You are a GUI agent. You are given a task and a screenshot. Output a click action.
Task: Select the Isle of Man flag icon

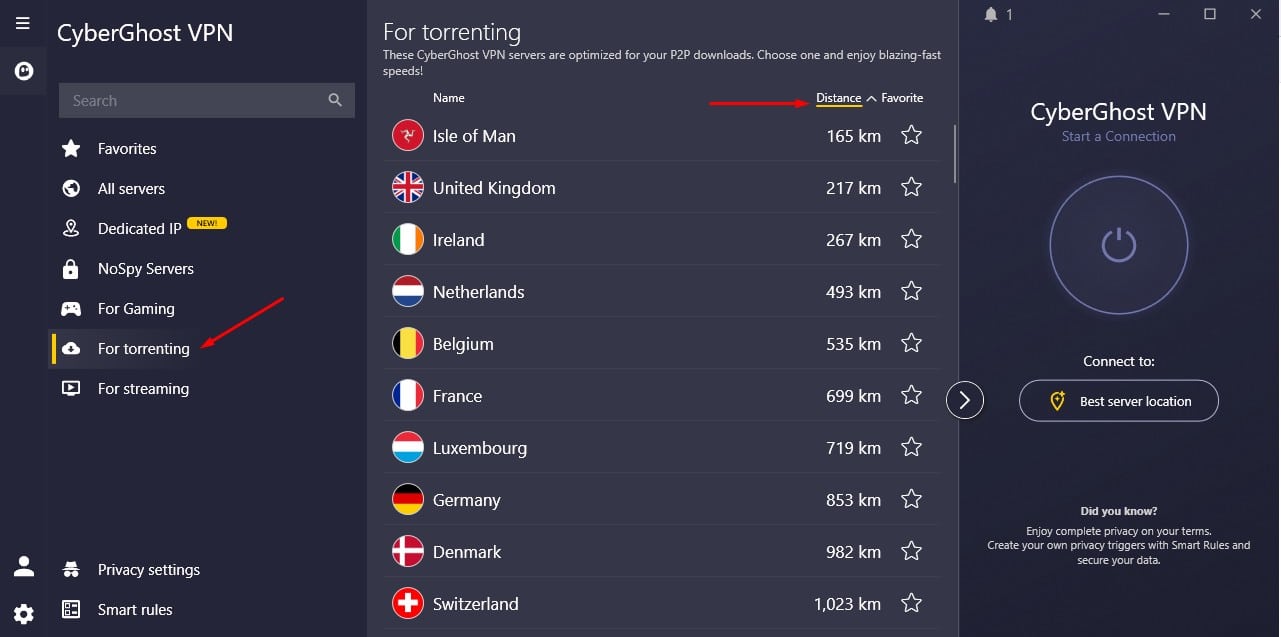pyautogui.click(x=408, y=135)
